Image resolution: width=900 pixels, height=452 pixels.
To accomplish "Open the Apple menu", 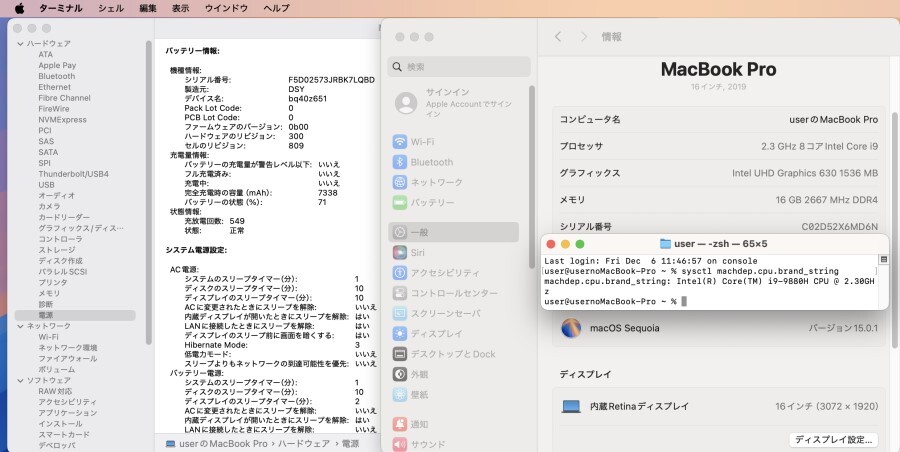I will (x=19, y=8).
